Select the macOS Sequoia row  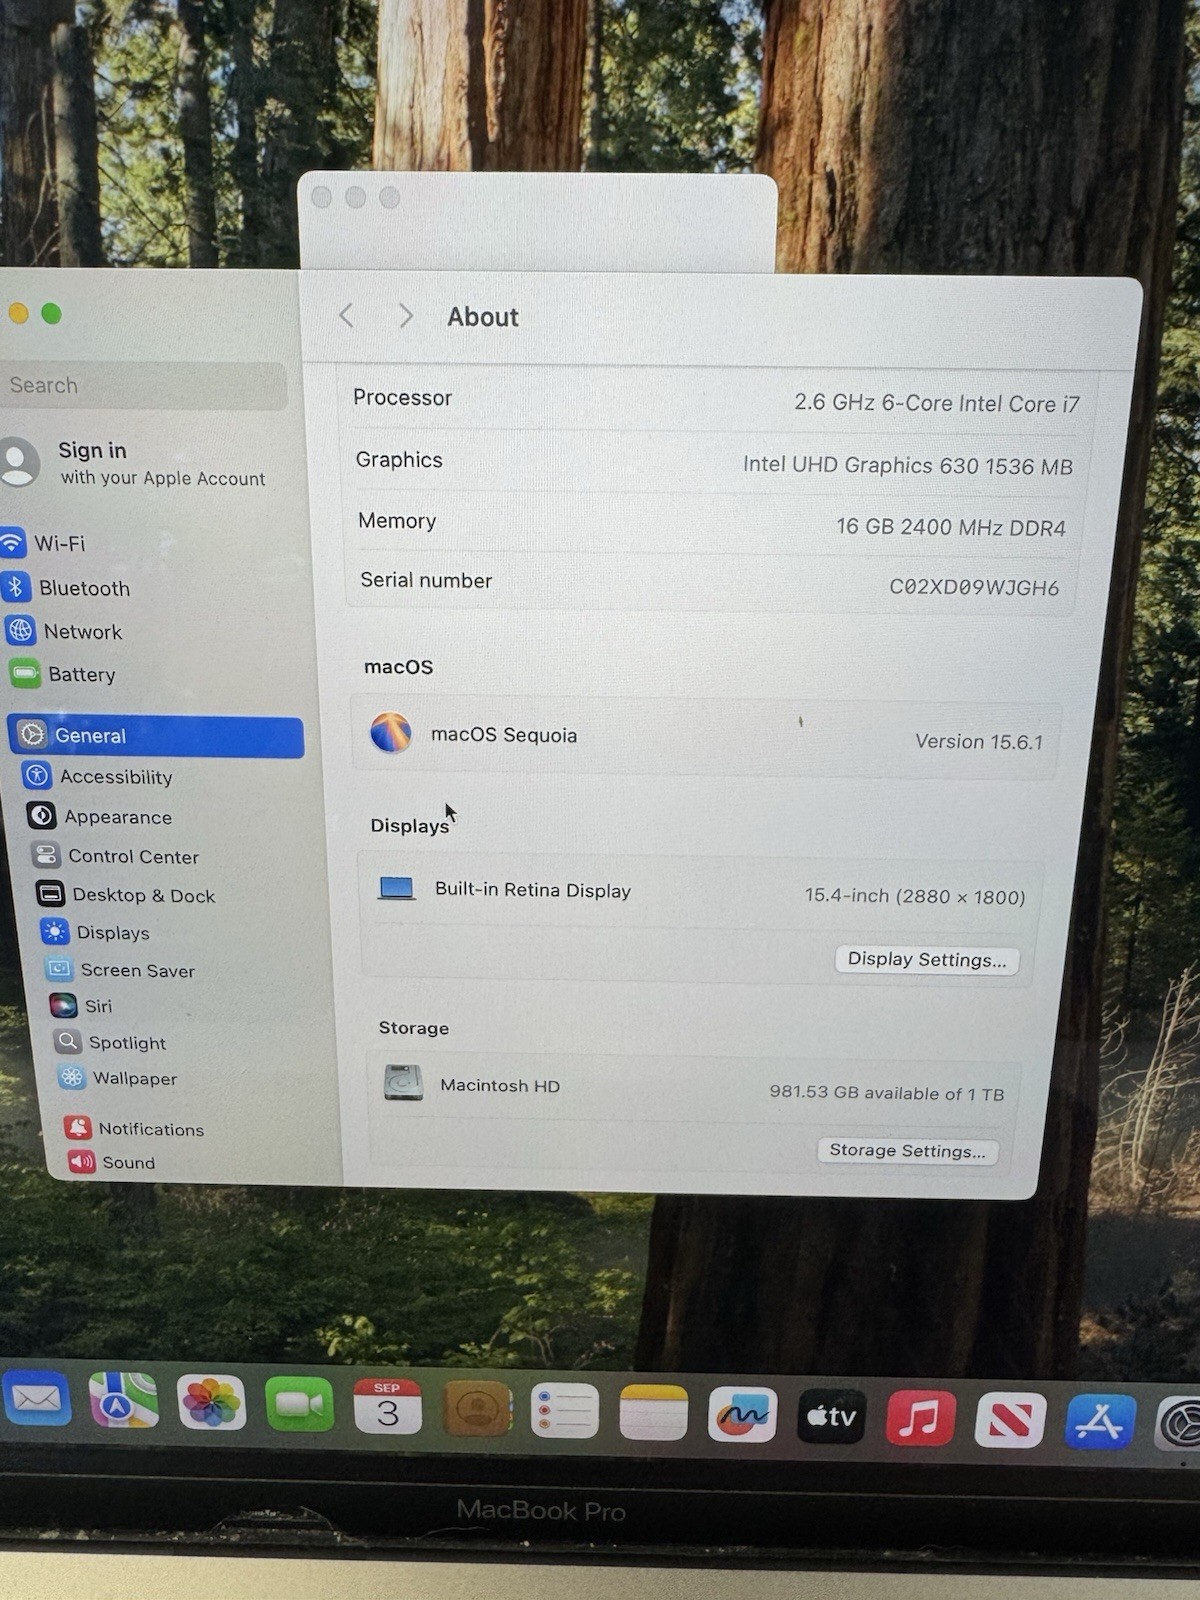point(705,738)
